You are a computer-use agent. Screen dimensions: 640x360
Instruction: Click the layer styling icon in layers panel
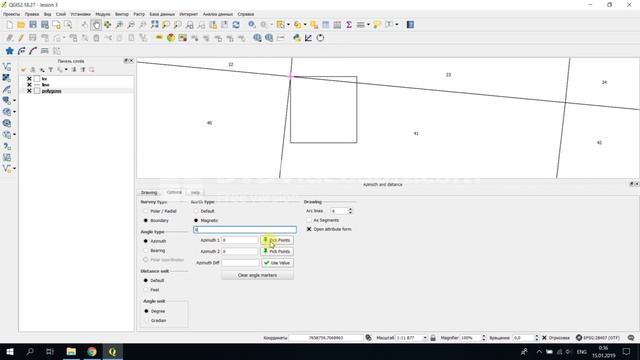pos(23,70)
